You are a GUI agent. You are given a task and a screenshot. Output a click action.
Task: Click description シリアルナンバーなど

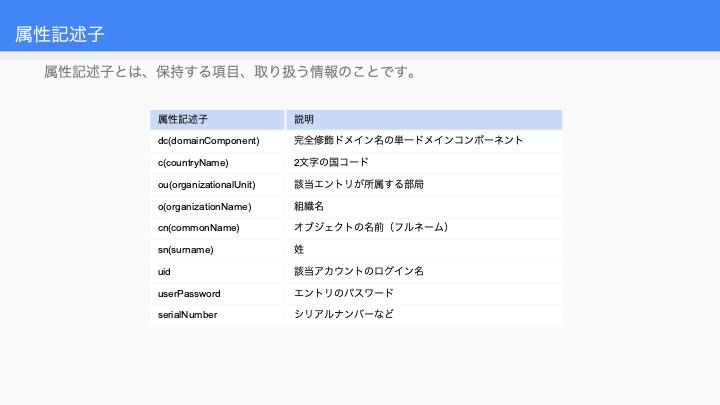(344, 315)
